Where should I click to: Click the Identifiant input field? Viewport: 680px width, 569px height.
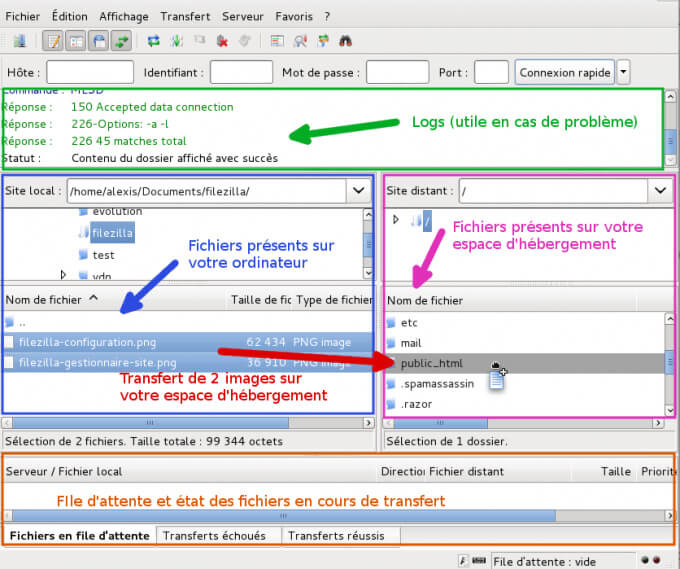click(242, 72)
